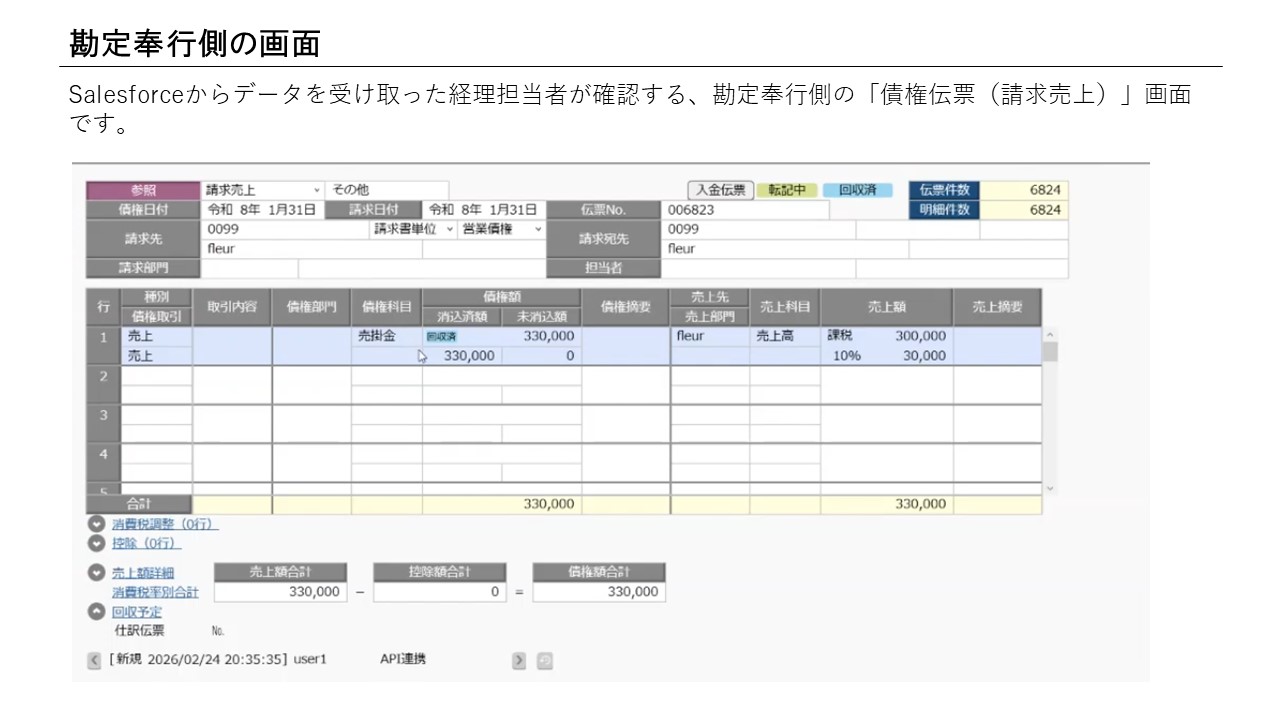The width and height of the screenshot is (1280, 720).
Task: Click the forward navigation arrow icon
Action: point(519,659)
